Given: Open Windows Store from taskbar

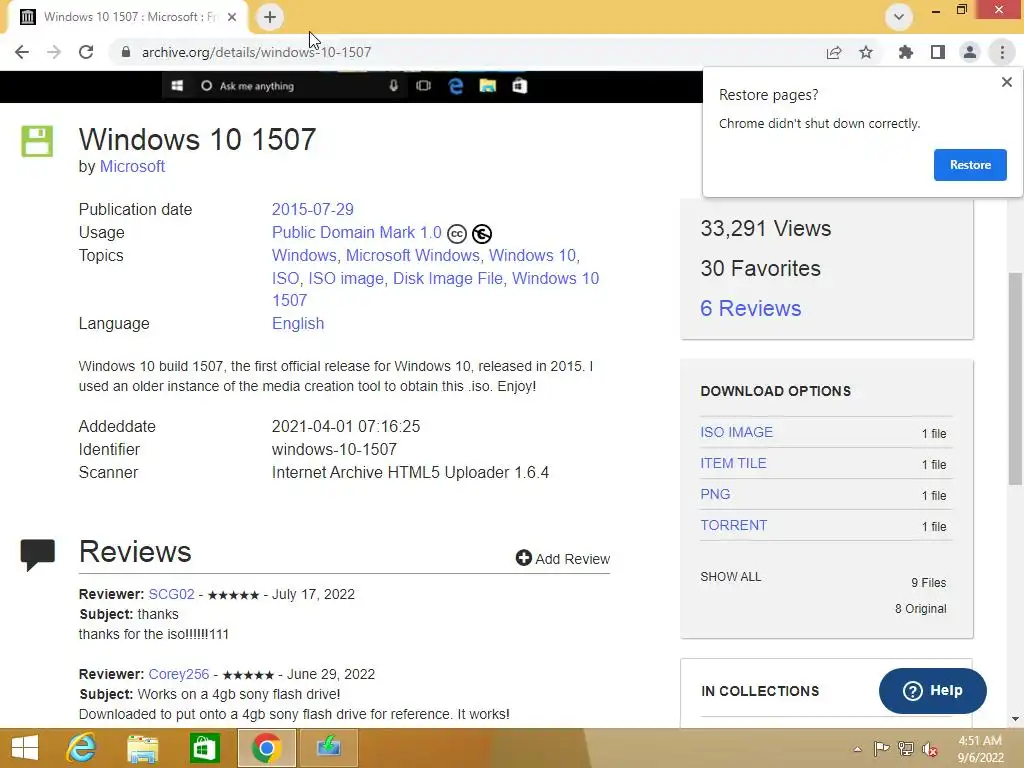Looking at the screenshot, I should [x=204, y=748].
